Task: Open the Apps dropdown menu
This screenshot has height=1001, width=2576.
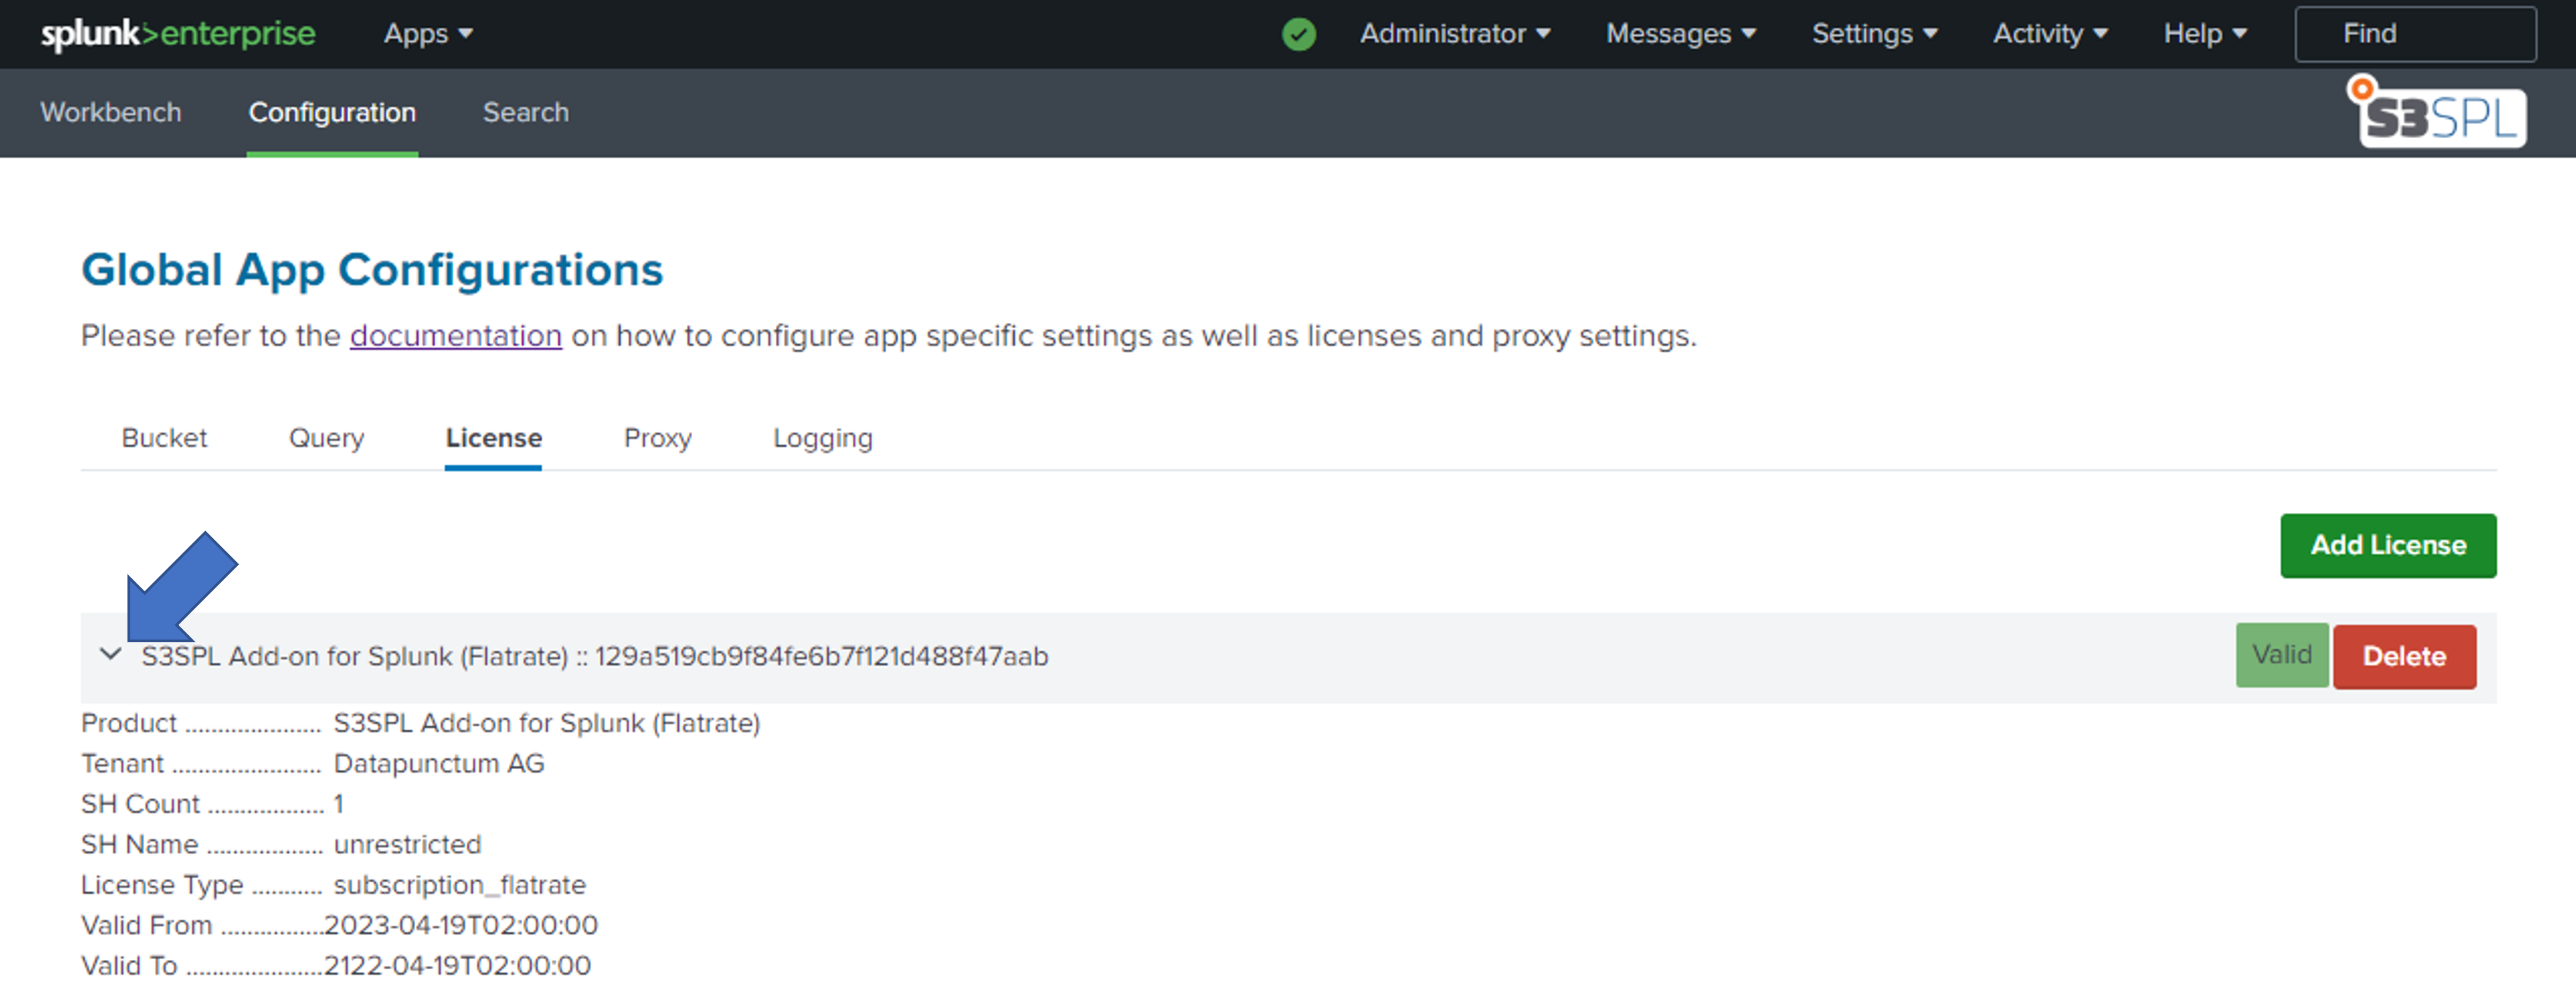Action: [427, 34]
